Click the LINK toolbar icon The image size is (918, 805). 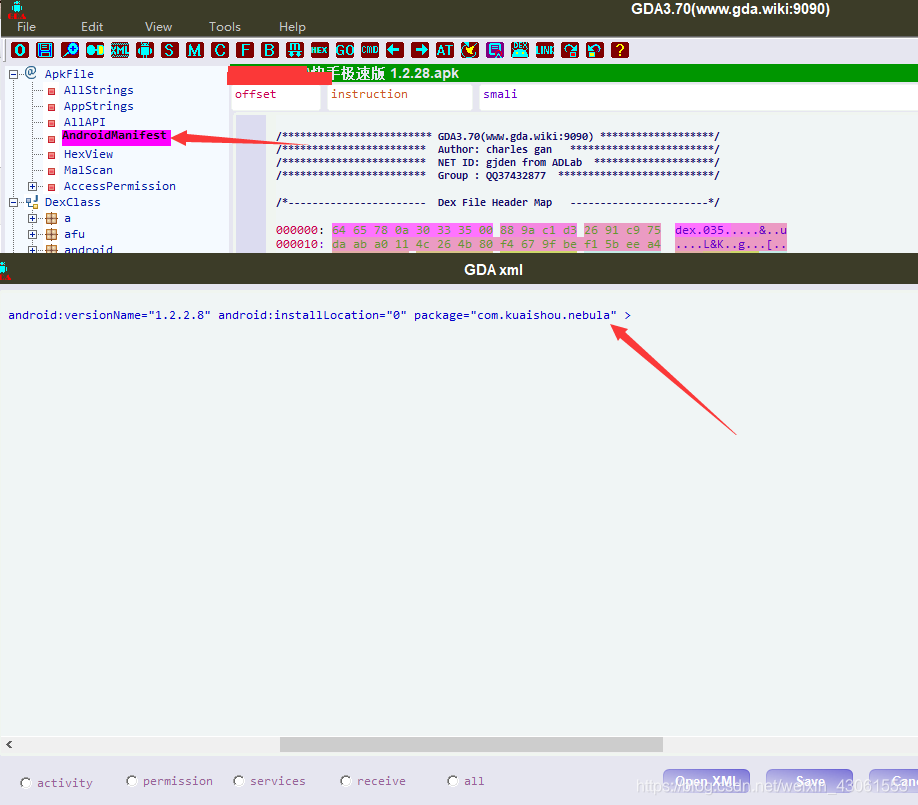544,50
